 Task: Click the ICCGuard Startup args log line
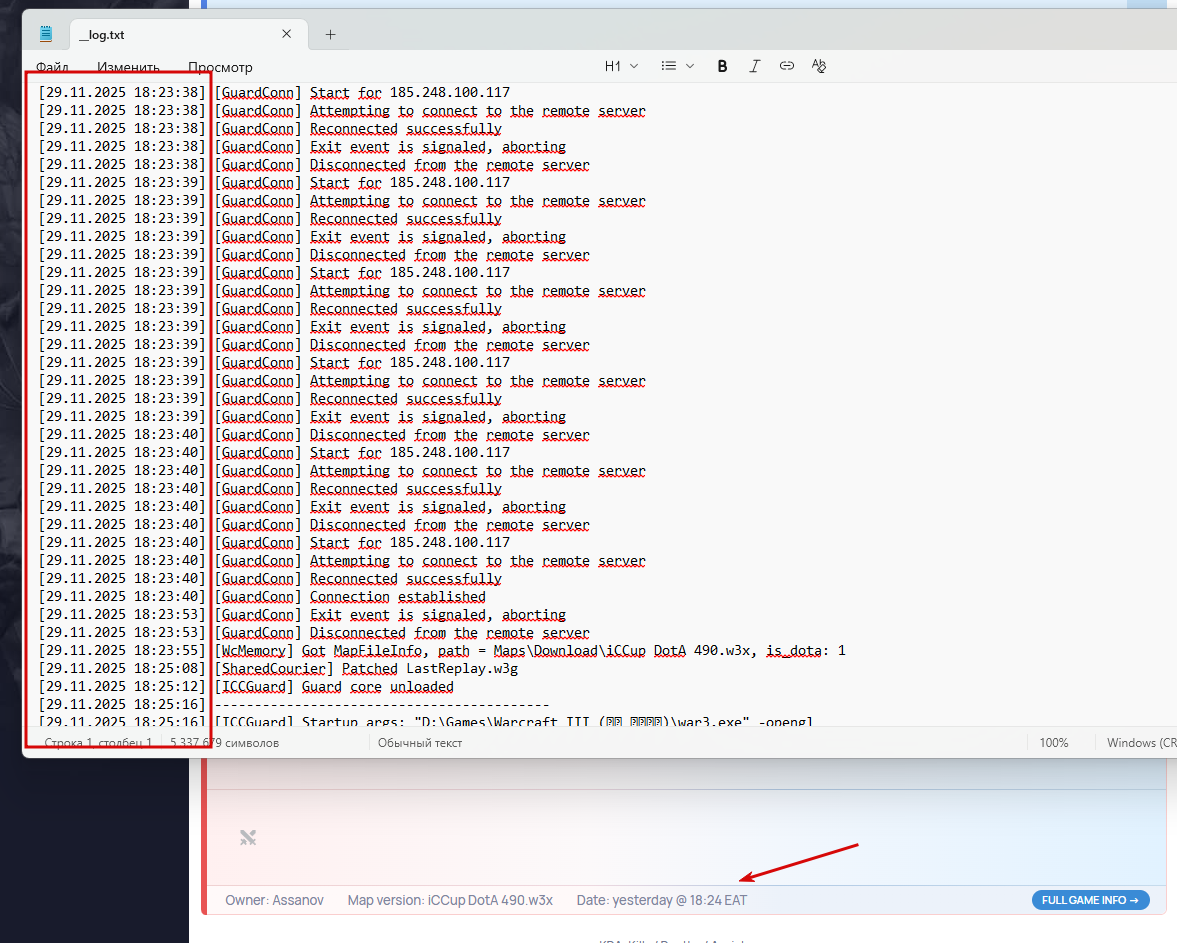(426, 721)
